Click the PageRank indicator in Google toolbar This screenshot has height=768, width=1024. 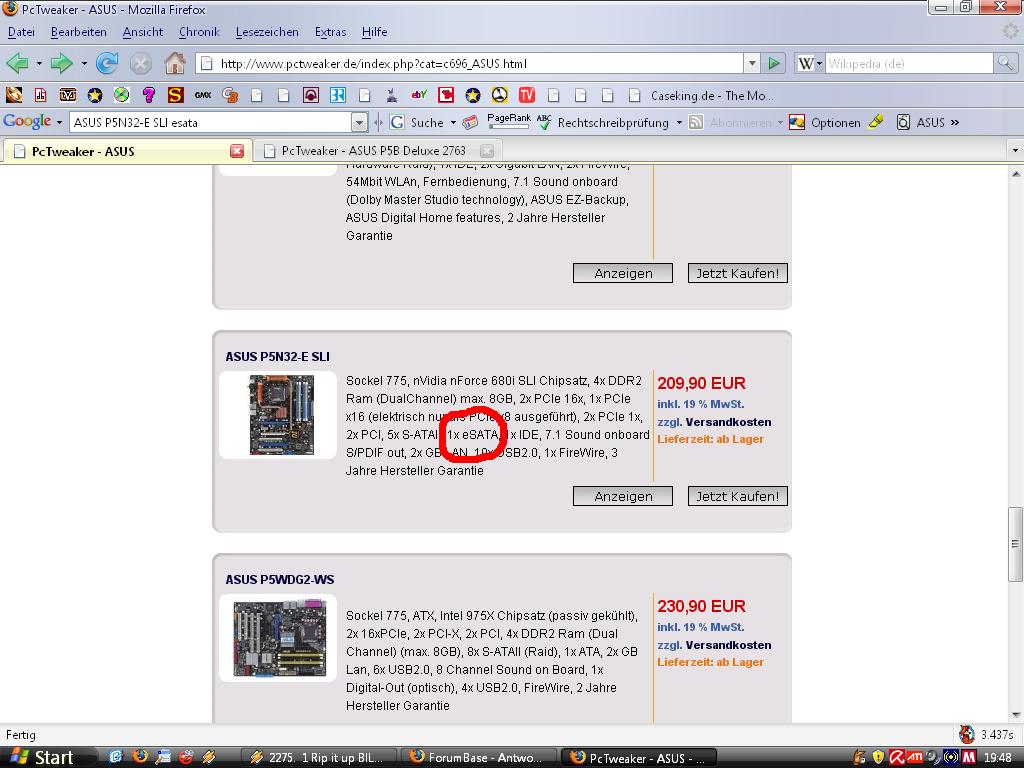(x=509, y=121)
